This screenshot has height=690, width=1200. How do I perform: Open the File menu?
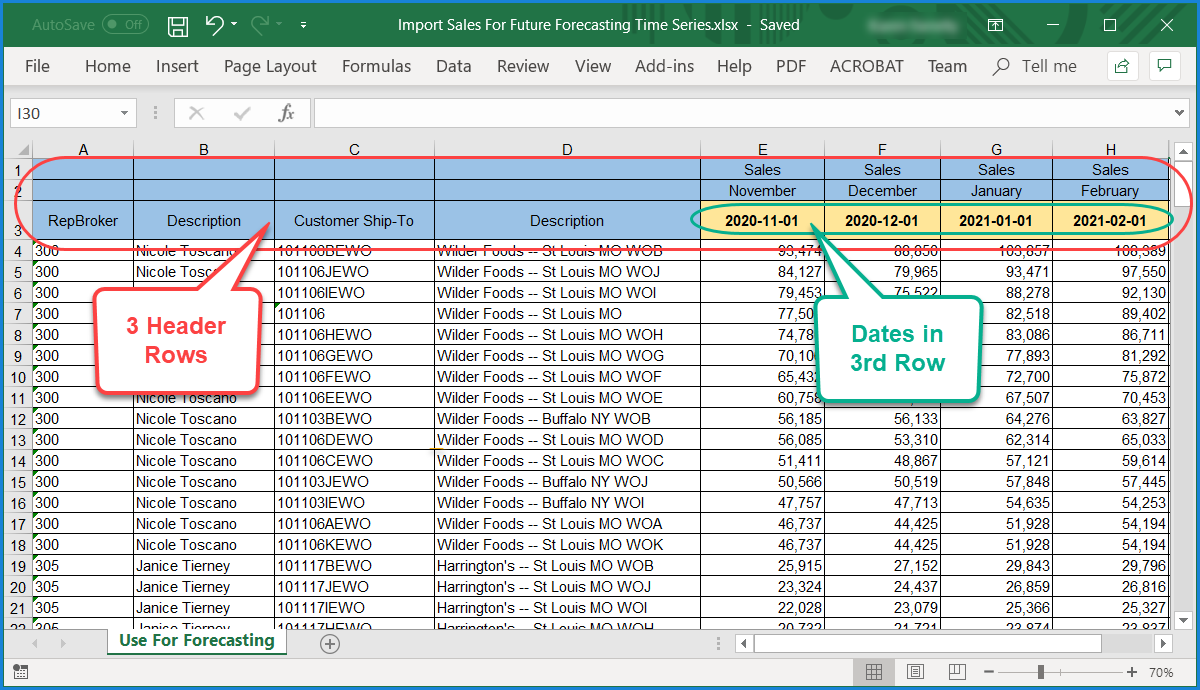click(x=37, y=66)
